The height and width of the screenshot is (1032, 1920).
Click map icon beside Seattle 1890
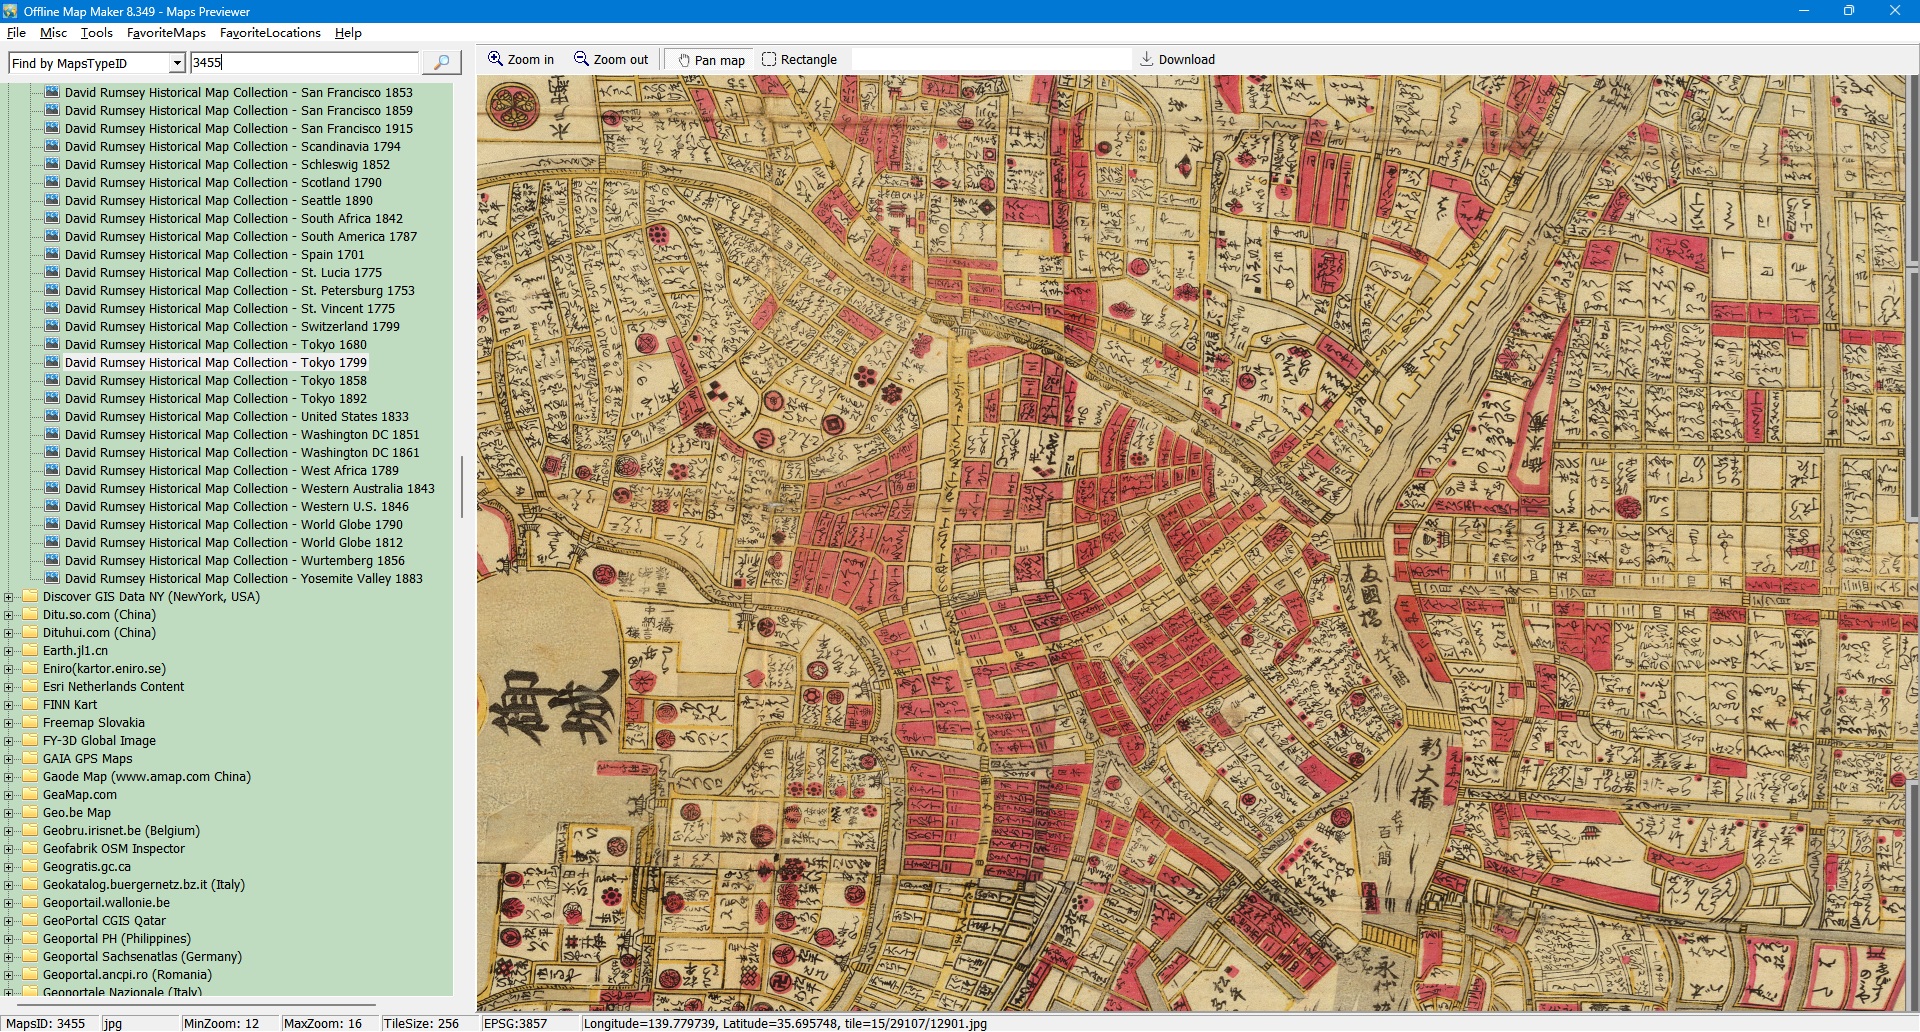coord(52,200)
